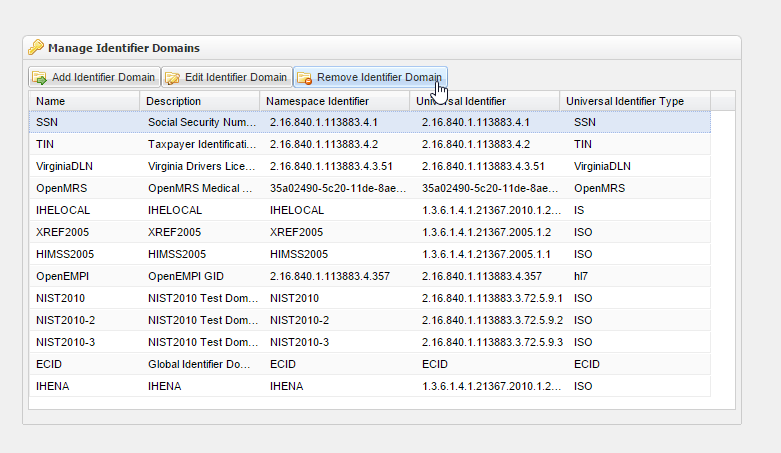Viewport: 781px width, 453px height.
Task: Click the Edit Identifier Domain button label
Action: click(236, 77)
